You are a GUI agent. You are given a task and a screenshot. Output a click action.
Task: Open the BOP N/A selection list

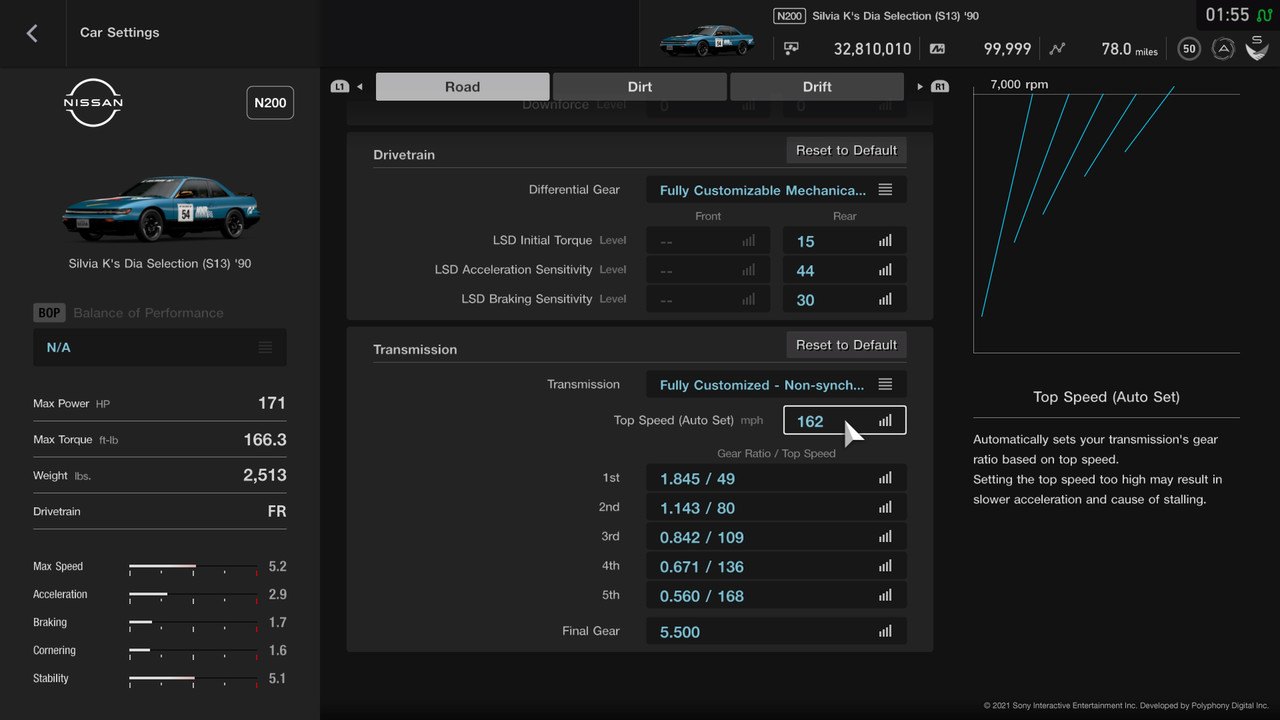[x=160, y=347]
